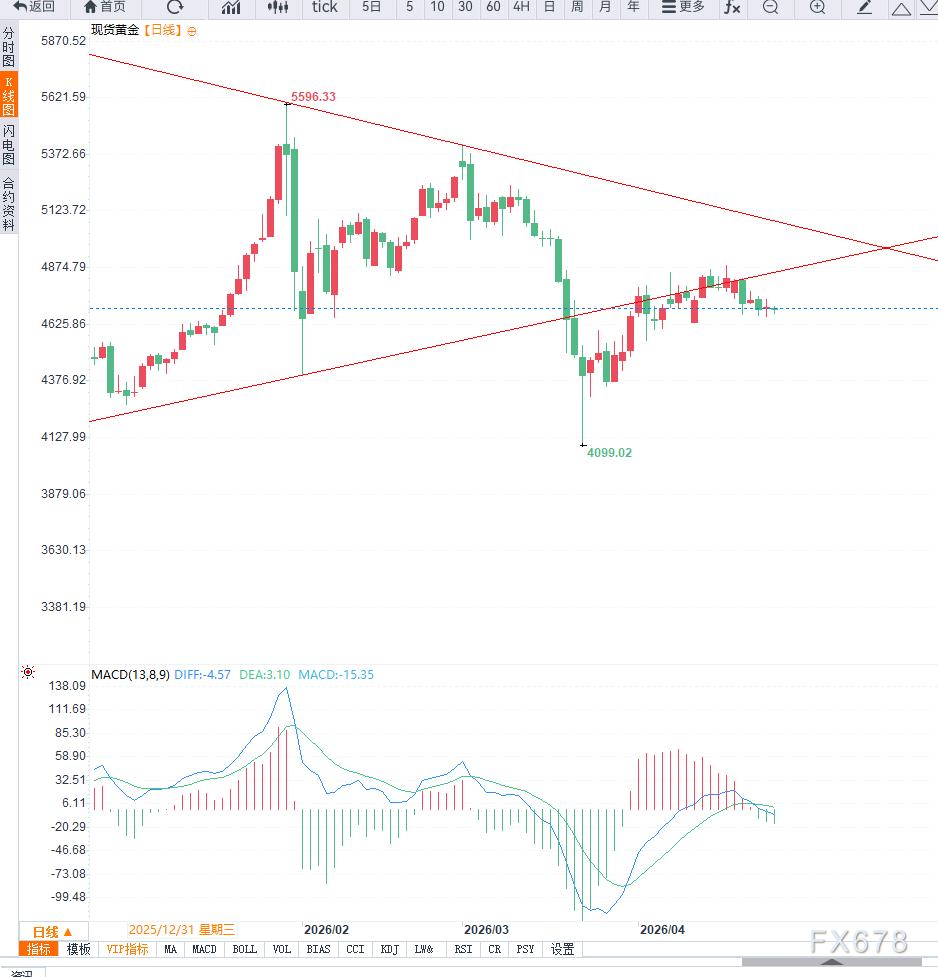Click the 返回 back arrow button

pos(34,7)
